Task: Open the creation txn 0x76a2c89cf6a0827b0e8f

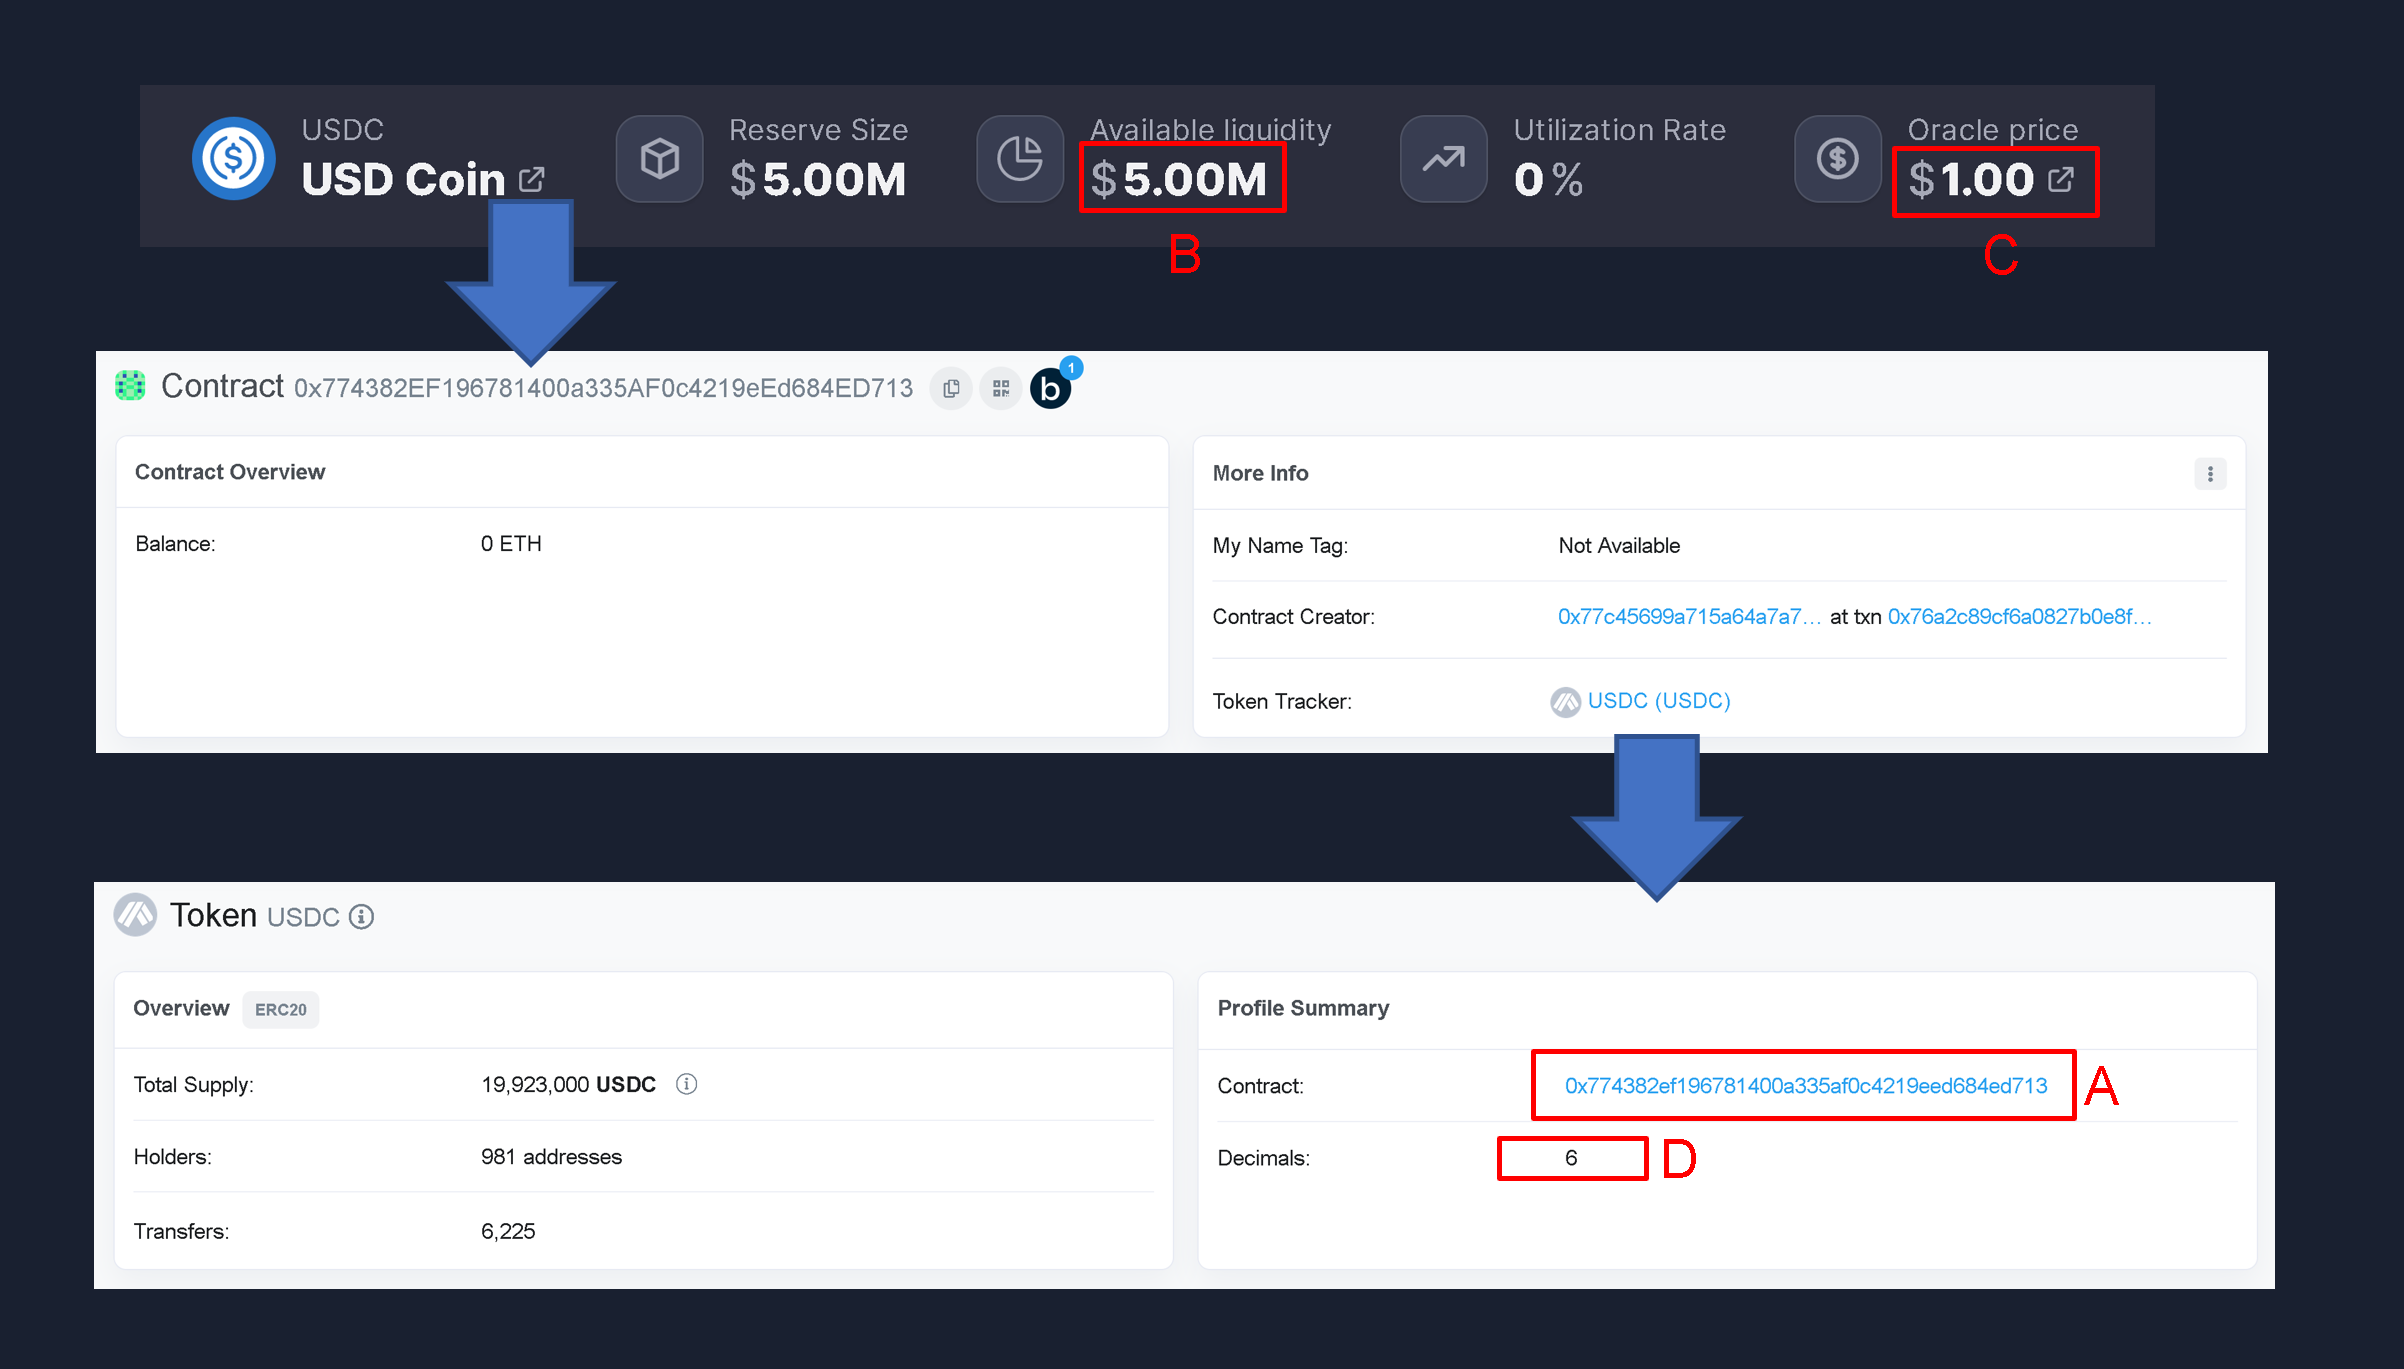Action: point(2019,617)
